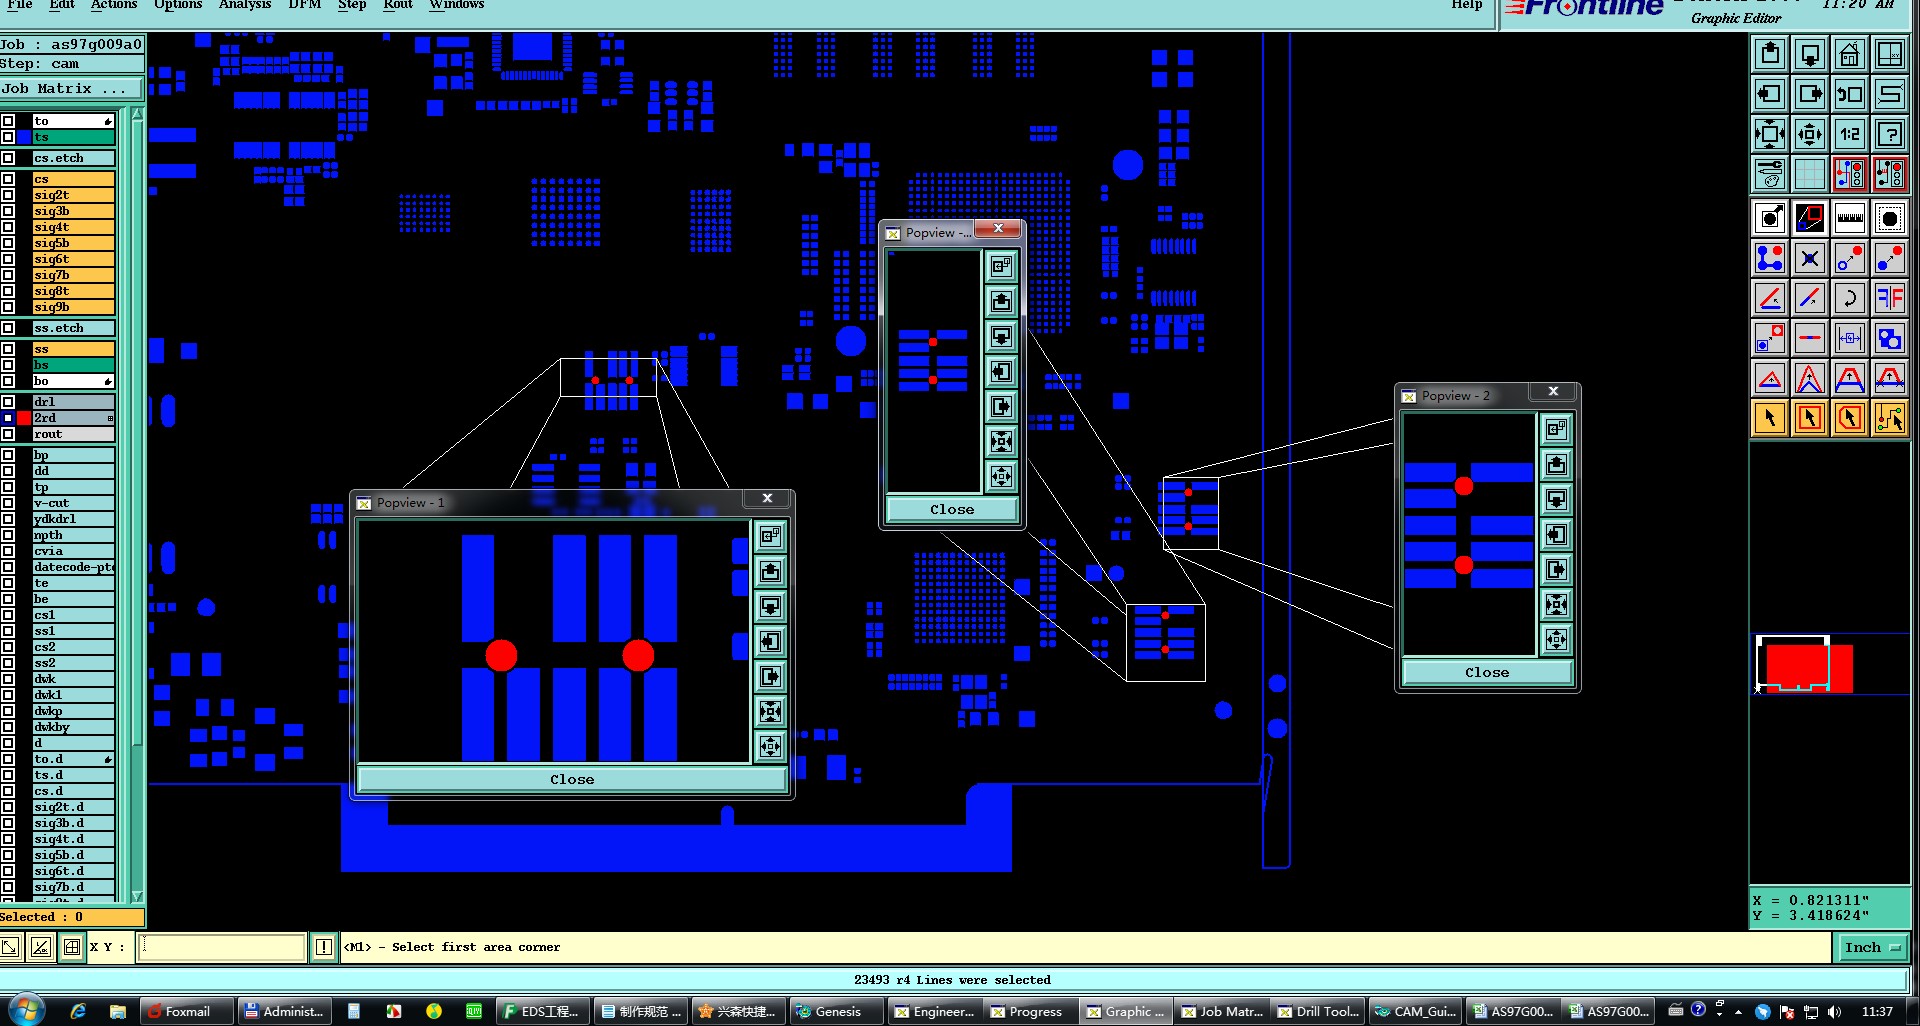This screenshot has width=1920, height=1026.
Task: Toggle checkbox for the sig2t layer
Action: (8, 195)
